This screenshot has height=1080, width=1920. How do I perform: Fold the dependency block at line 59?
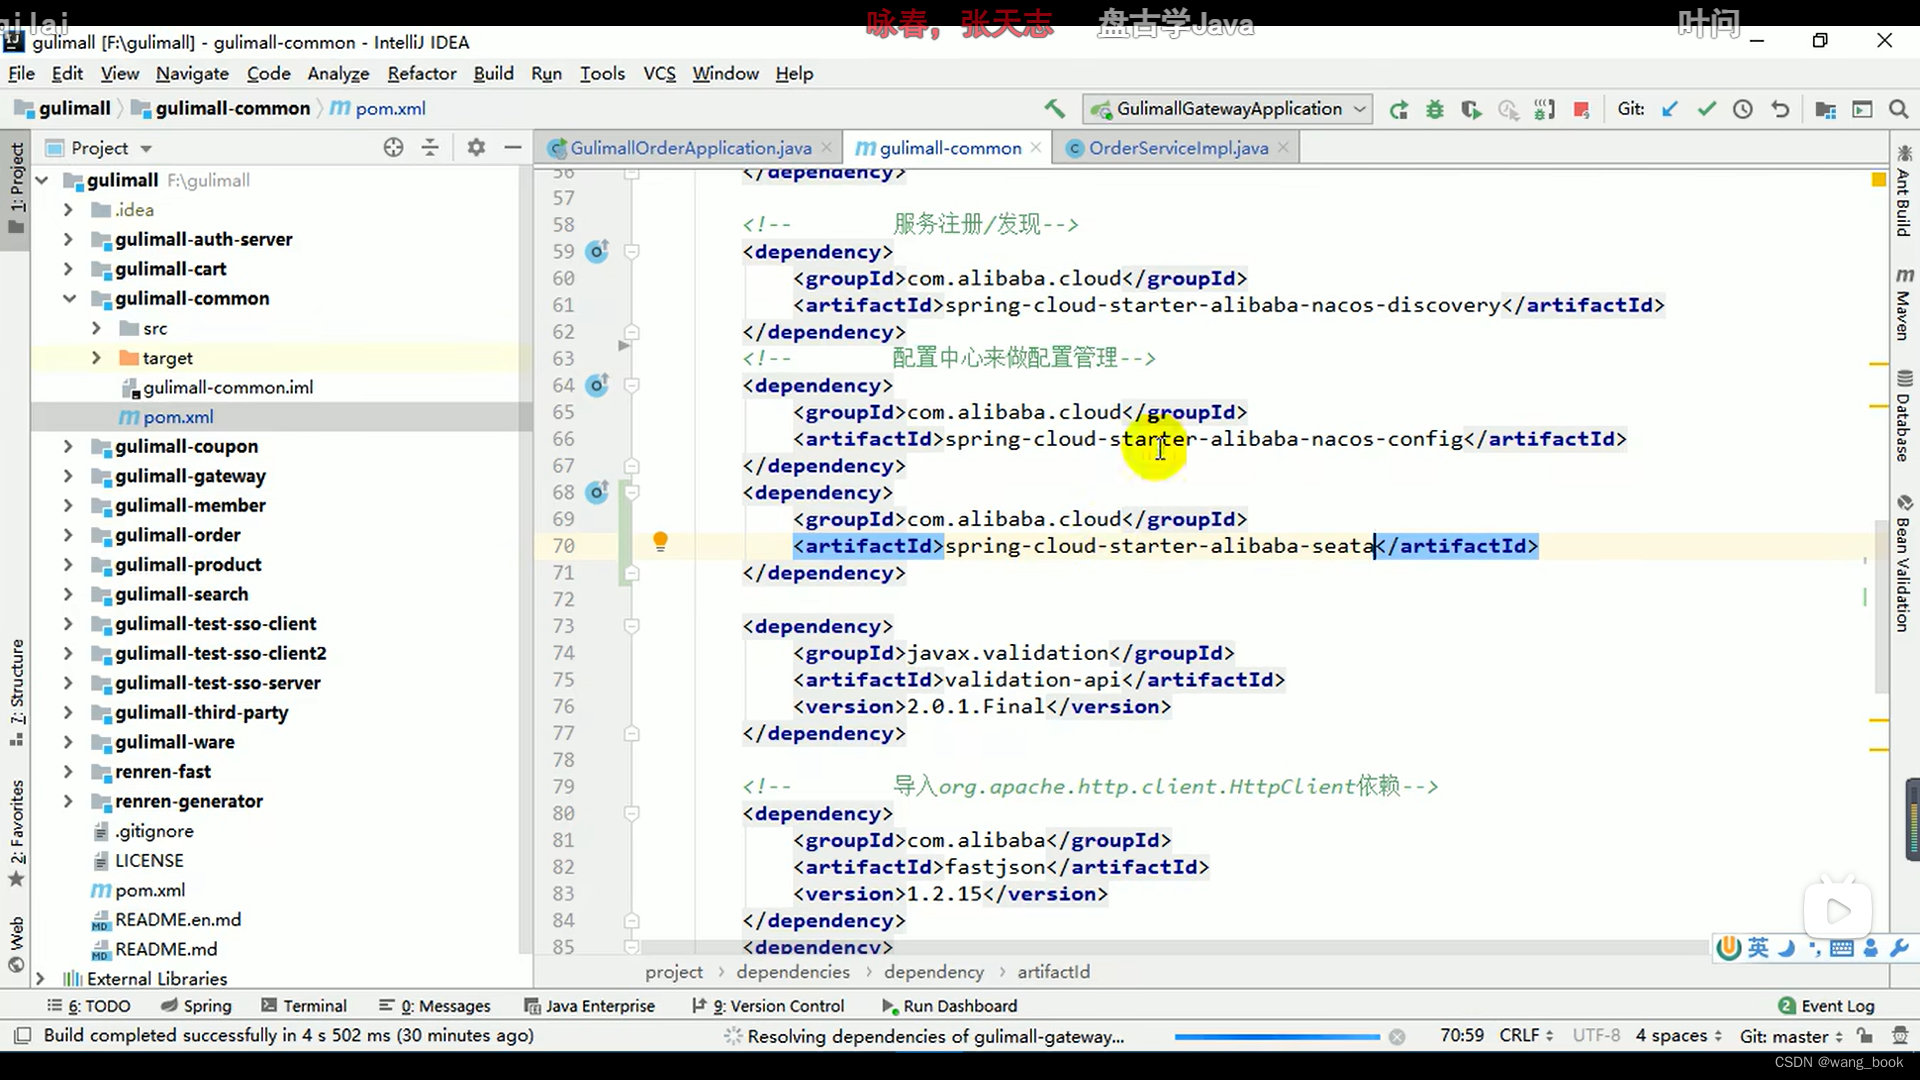(x=632, y=252)
